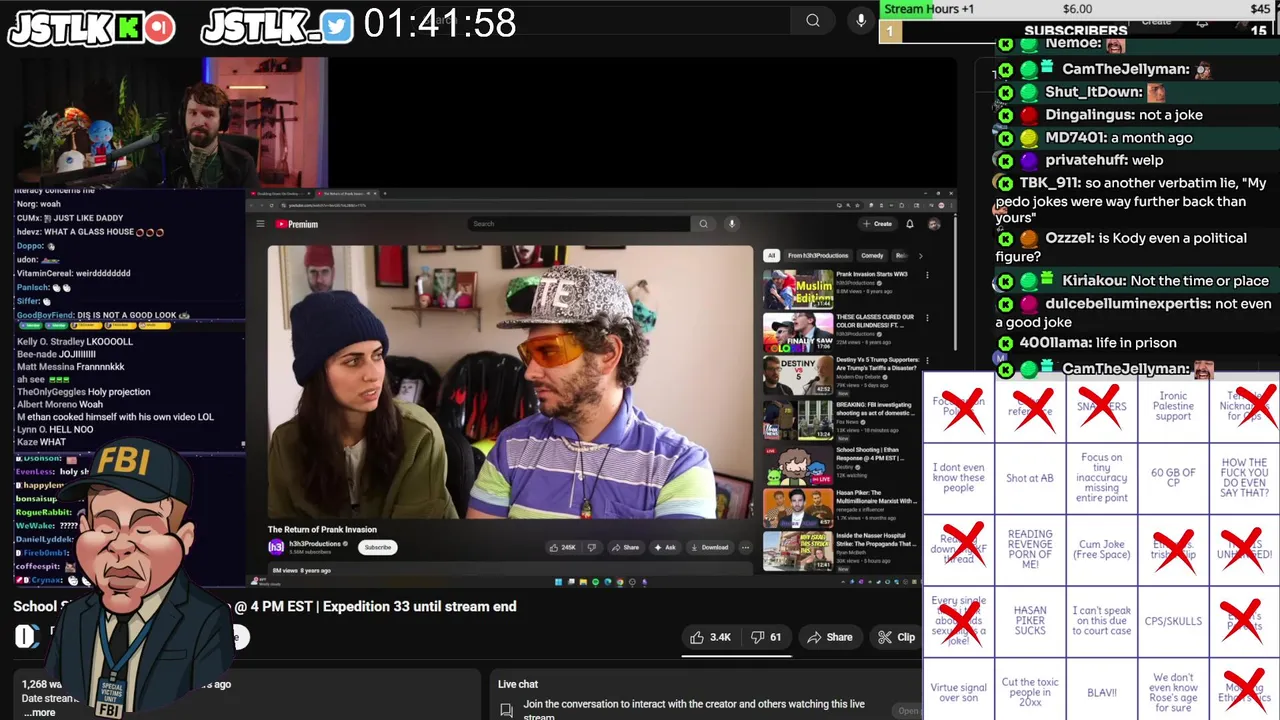Click the top overlay search magnifier icon
Image resolution: width=1280 pixels, height=720 pixels.
pyautogui.click(x=813, y=21)
